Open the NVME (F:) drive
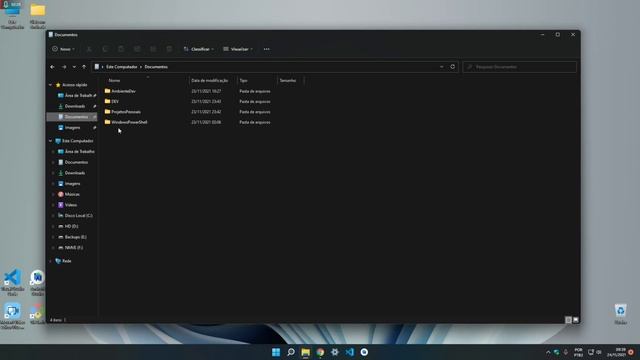This screenshot has width=640, height=360. (x=70, y=248)
